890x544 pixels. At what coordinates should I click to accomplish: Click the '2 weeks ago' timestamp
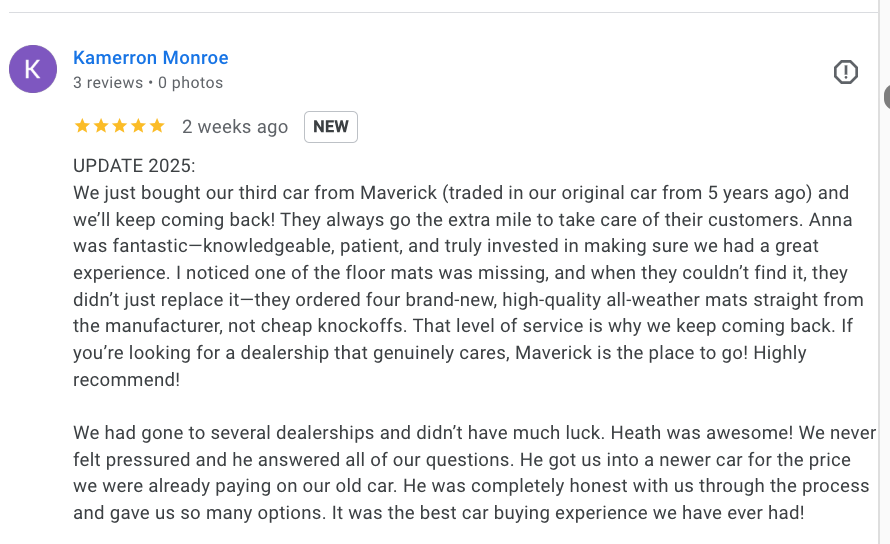coord(235,127)
